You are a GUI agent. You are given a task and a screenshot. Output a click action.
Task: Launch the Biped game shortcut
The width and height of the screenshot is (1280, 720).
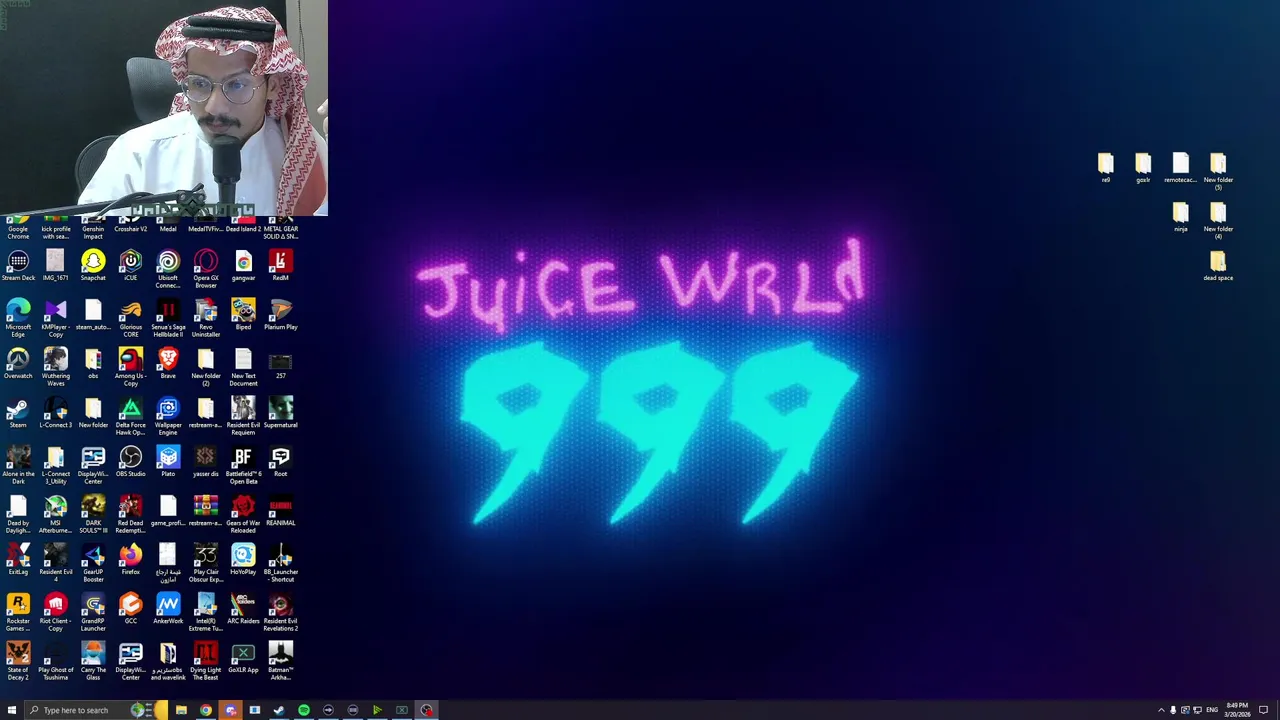pos(243,315)
